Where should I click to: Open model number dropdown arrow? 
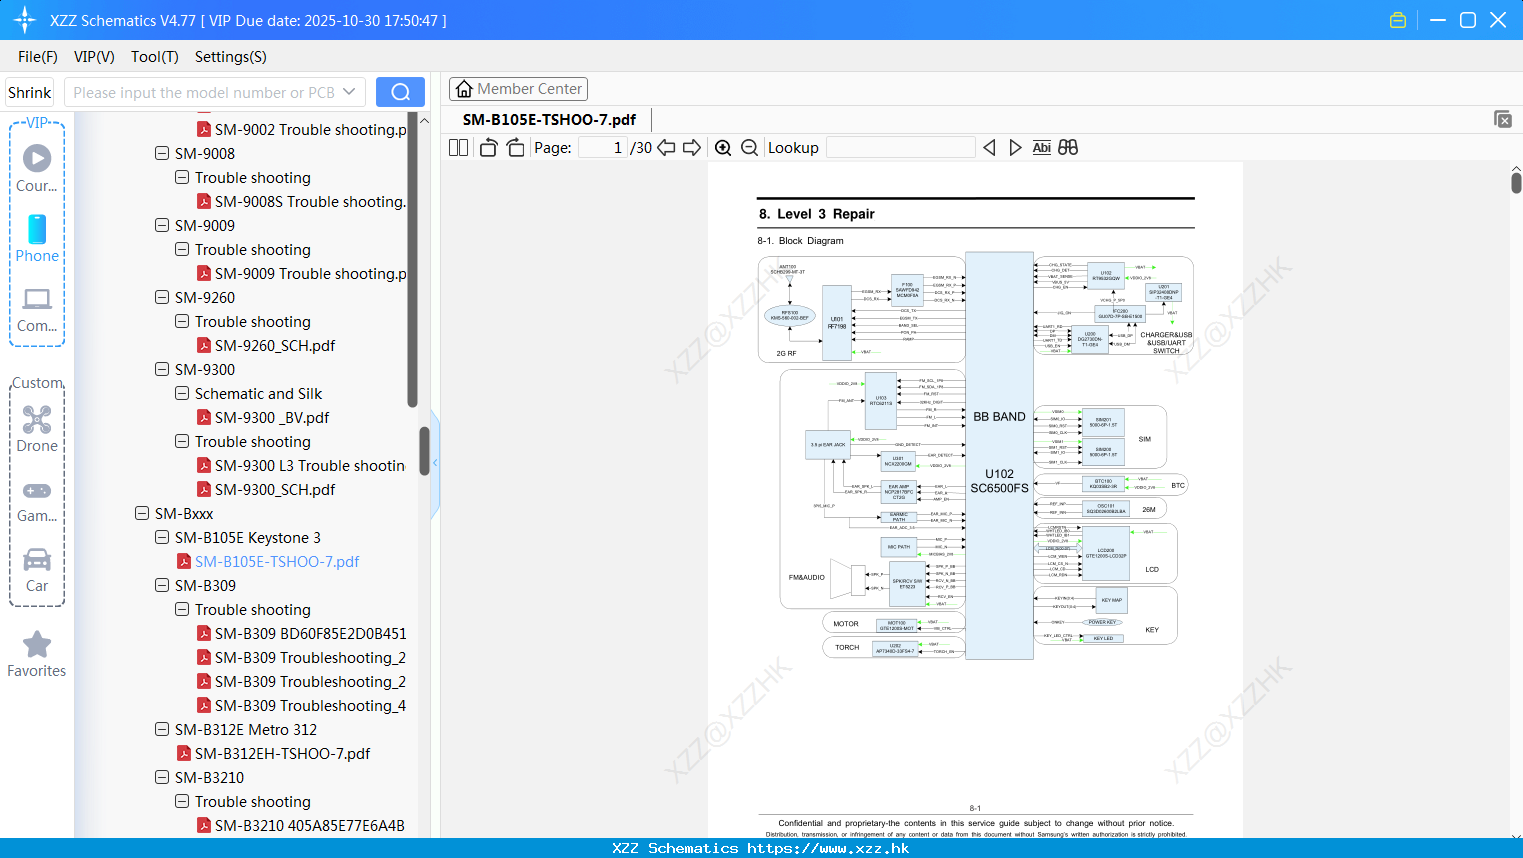pos(349,92)
